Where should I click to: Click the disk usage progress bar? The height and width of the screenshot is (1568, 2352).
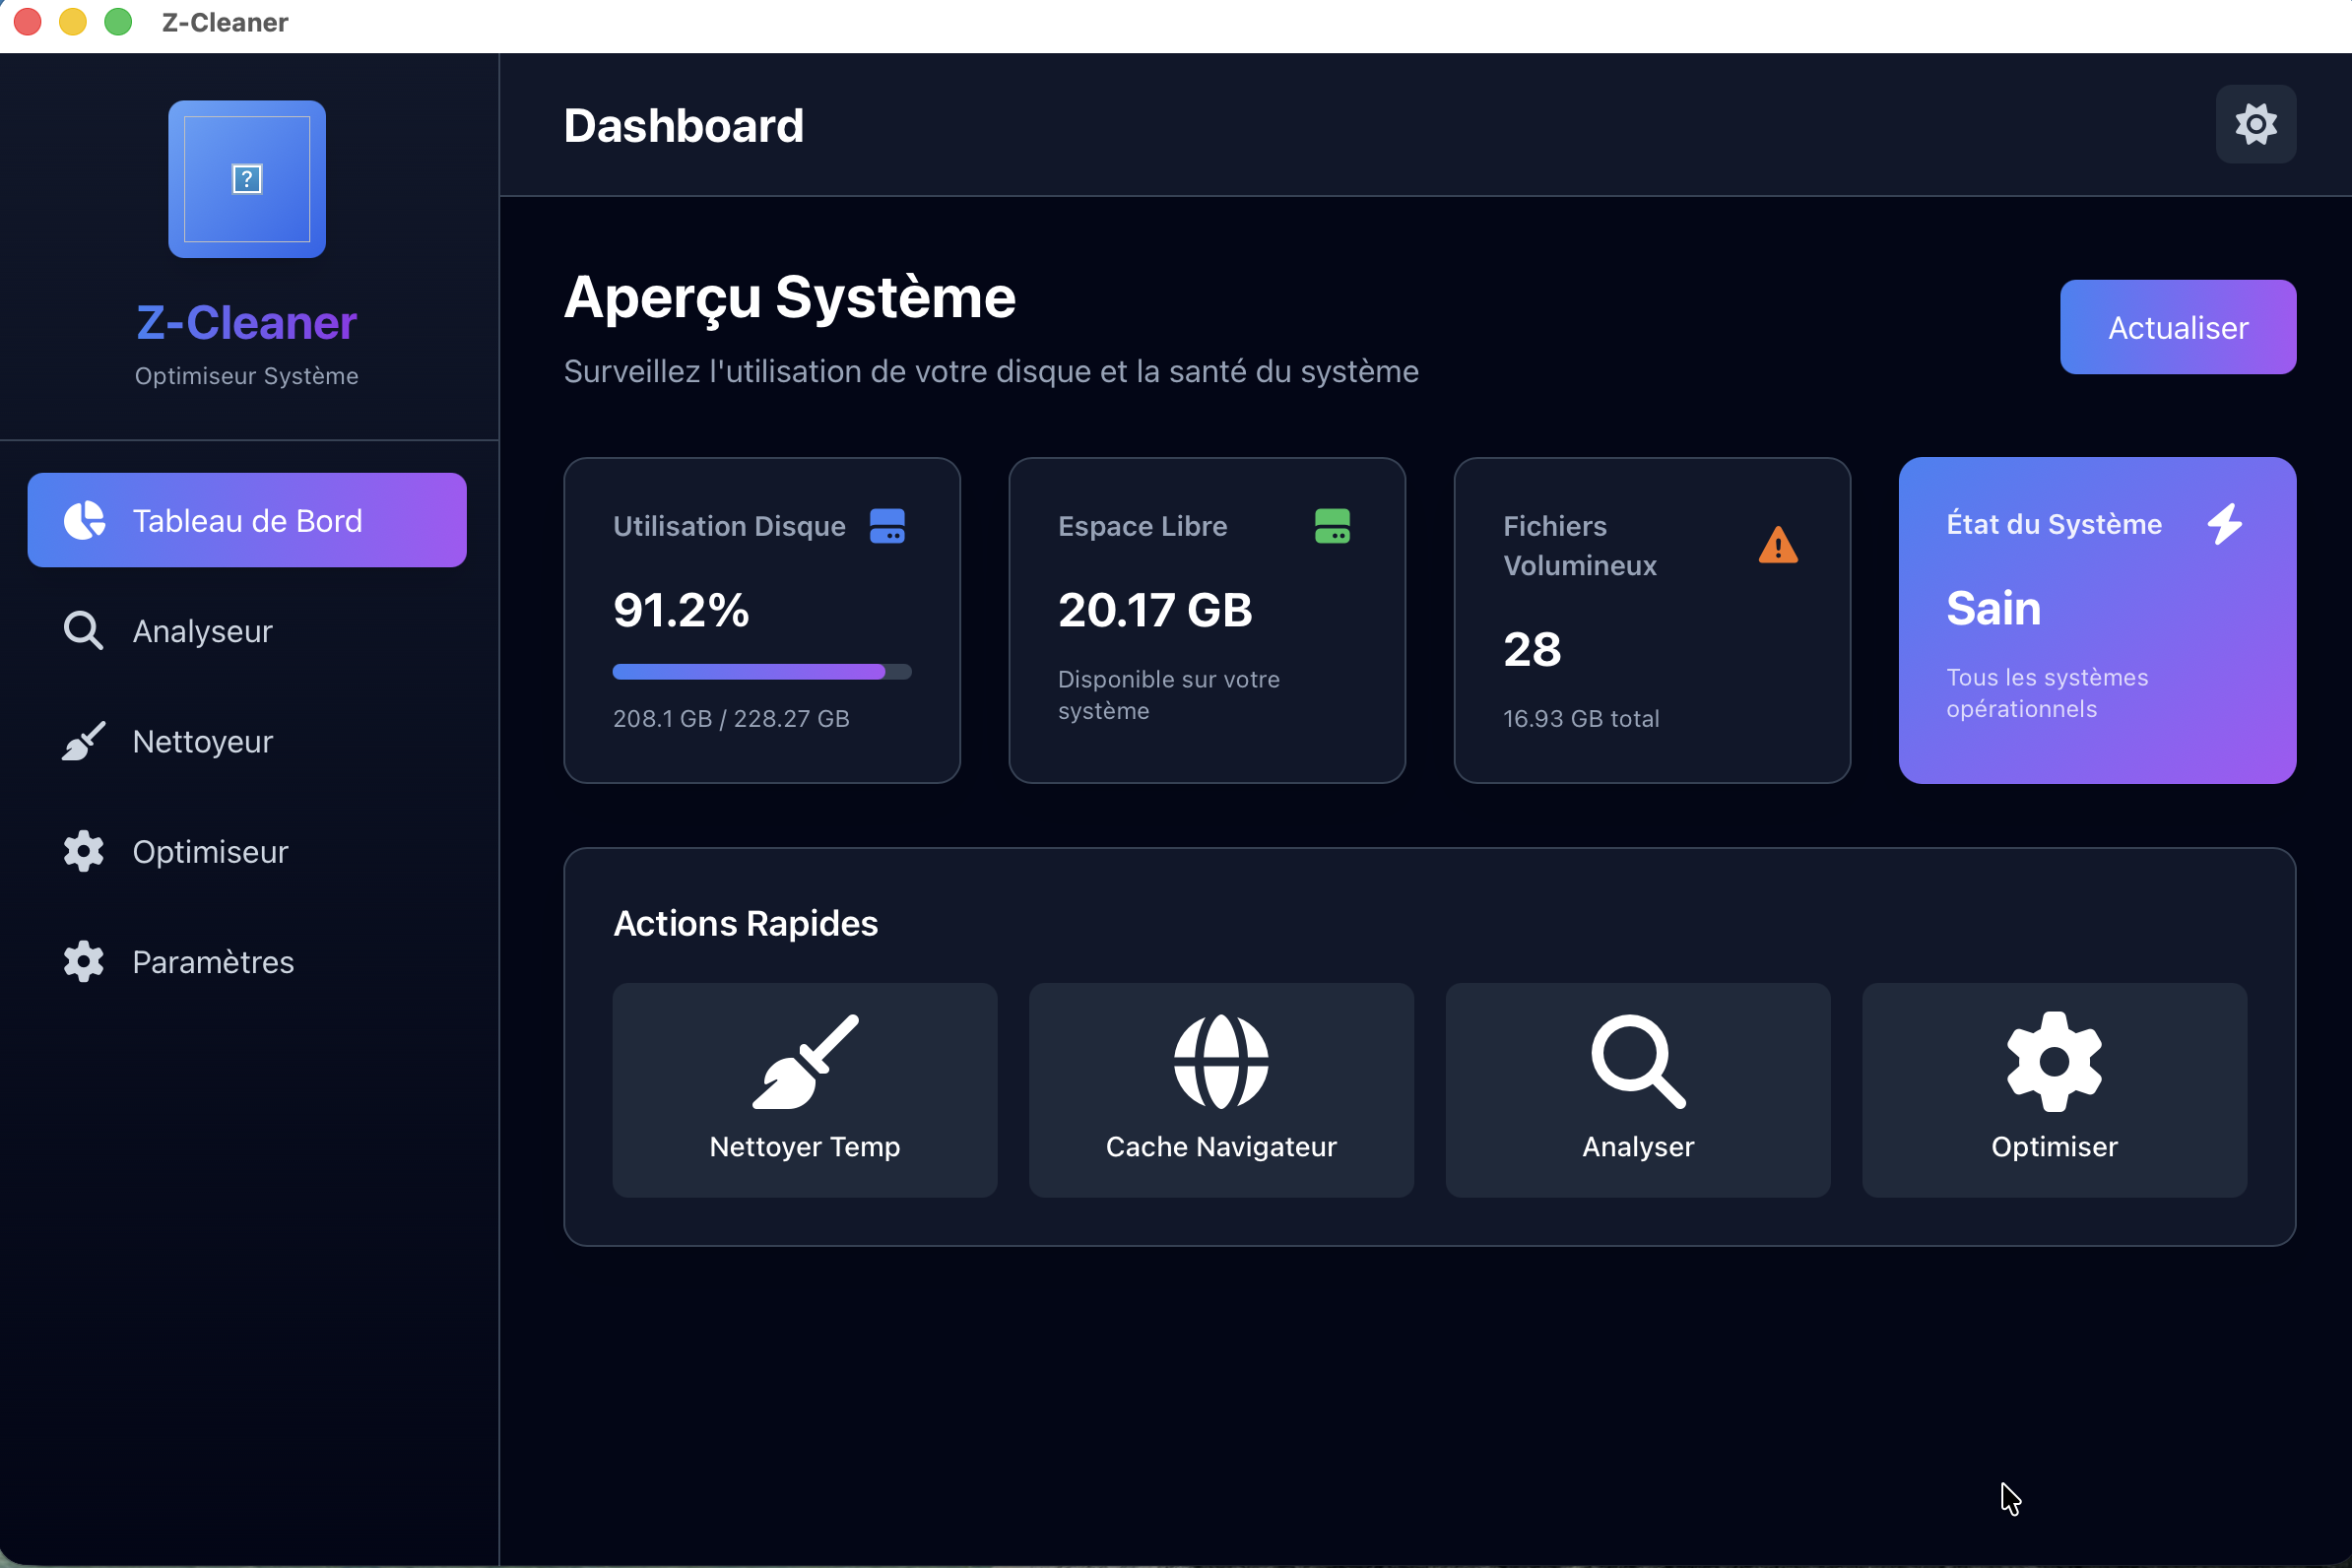pos(761,672)
